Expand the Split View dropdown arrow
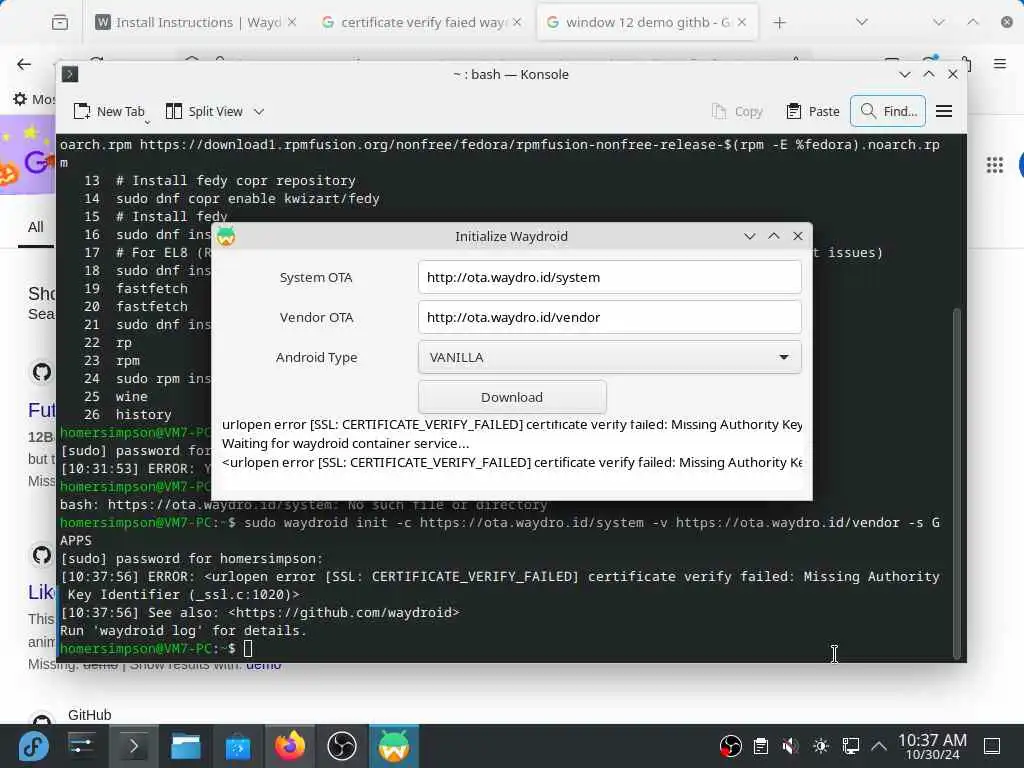This screenshot has width=1024, height=768. click(259, 112)
